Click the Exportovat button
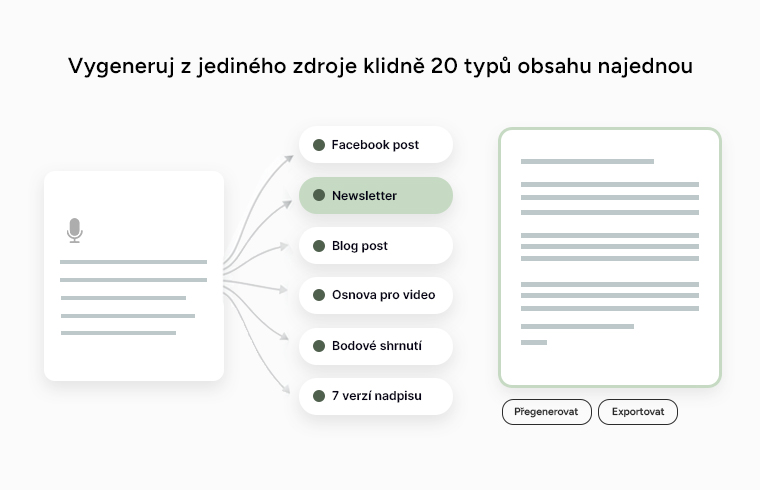The height and width of the screenshot is (490, 760). pyautogui.click(x=638, y=412)
